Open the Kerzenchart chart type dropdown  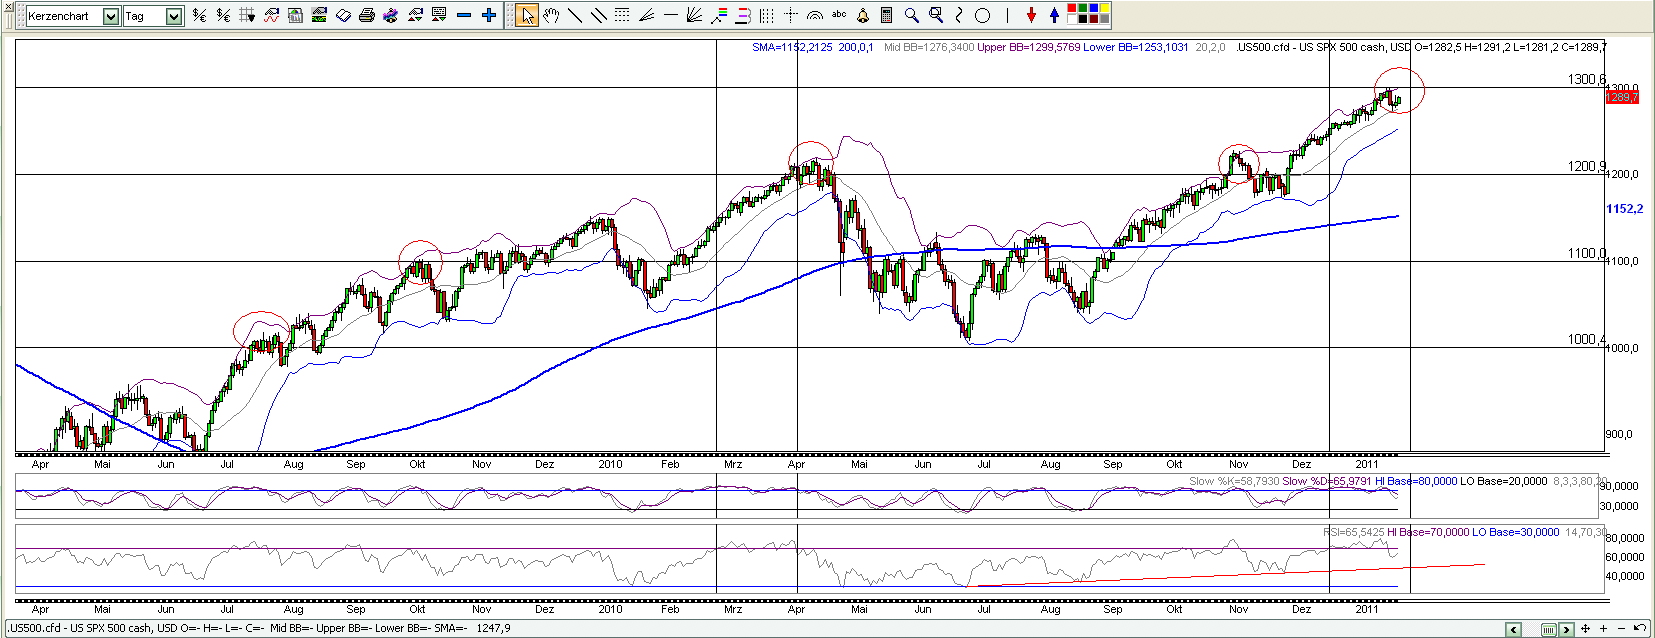point(111,16)
